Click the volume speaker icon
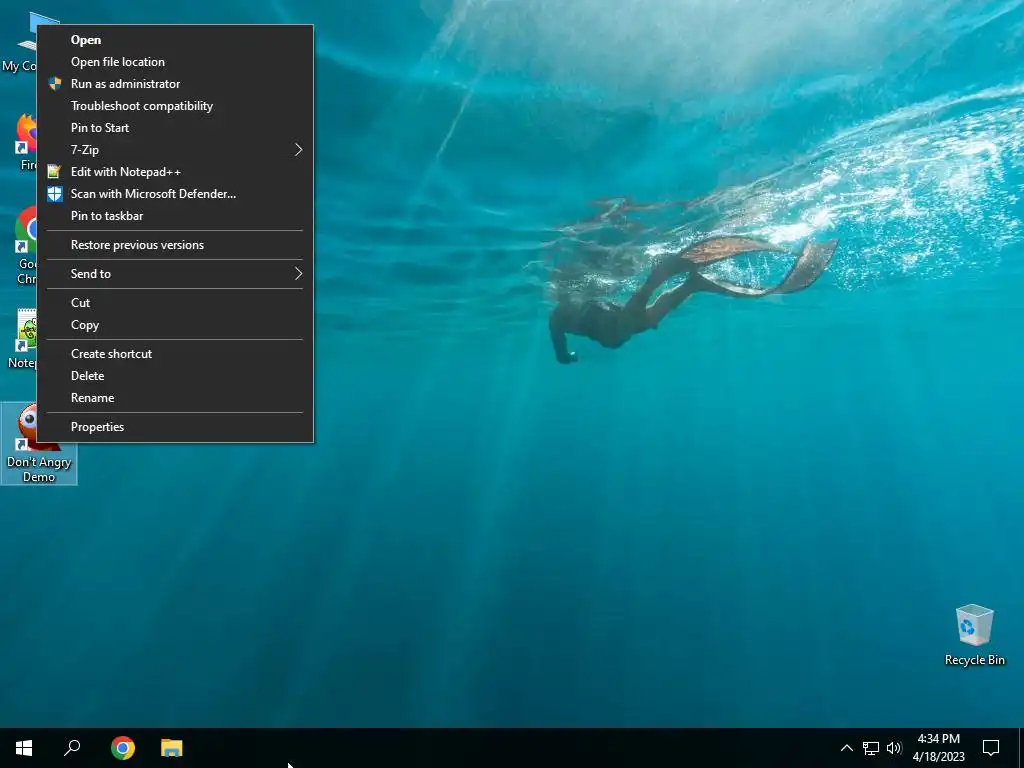1024x768 pixels. pyautogui.click(x=894, y=748)
